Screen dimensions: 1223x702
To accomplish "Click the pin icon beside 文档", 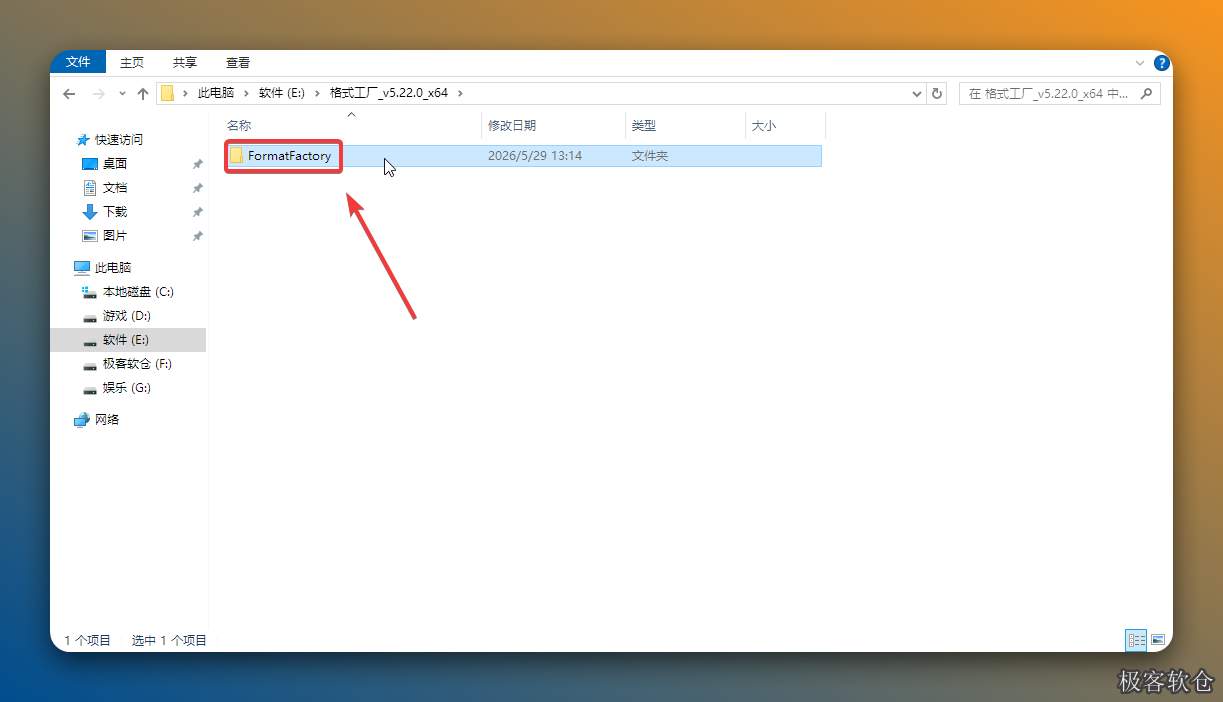I will click(x=197, y=188).
